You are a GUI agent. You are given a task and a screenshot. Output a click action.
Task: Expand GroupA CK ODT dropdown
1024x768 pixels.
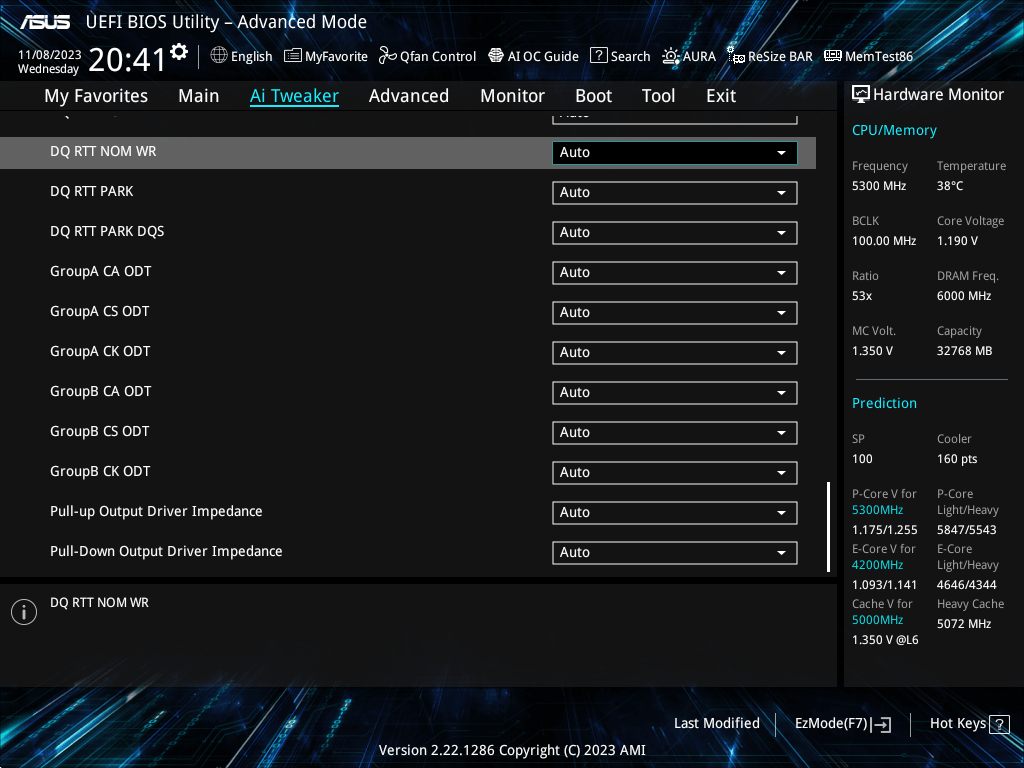click(x=675, y=353)
